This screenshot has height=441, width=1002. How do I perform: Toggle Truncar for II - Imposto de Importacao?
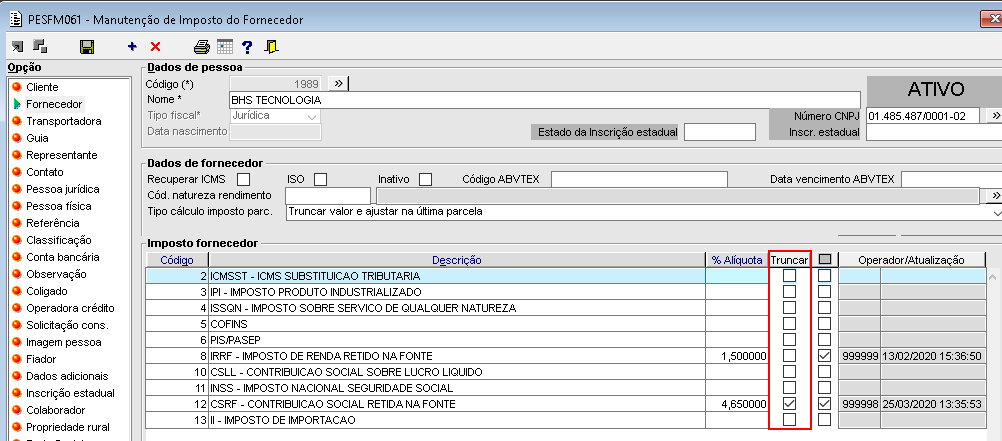pyautogui.click(x=790, y=420)
